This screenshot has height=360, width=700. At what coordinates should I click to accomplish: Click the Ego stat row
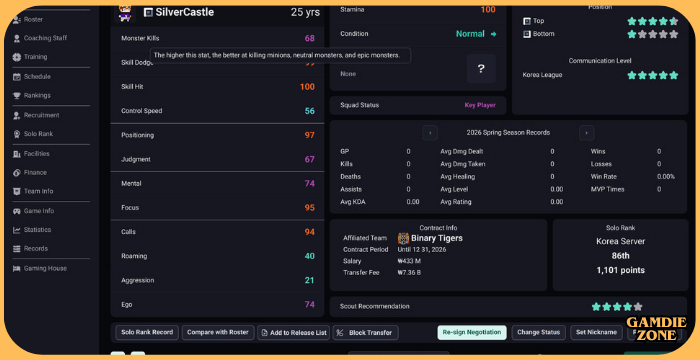point(217,305)
